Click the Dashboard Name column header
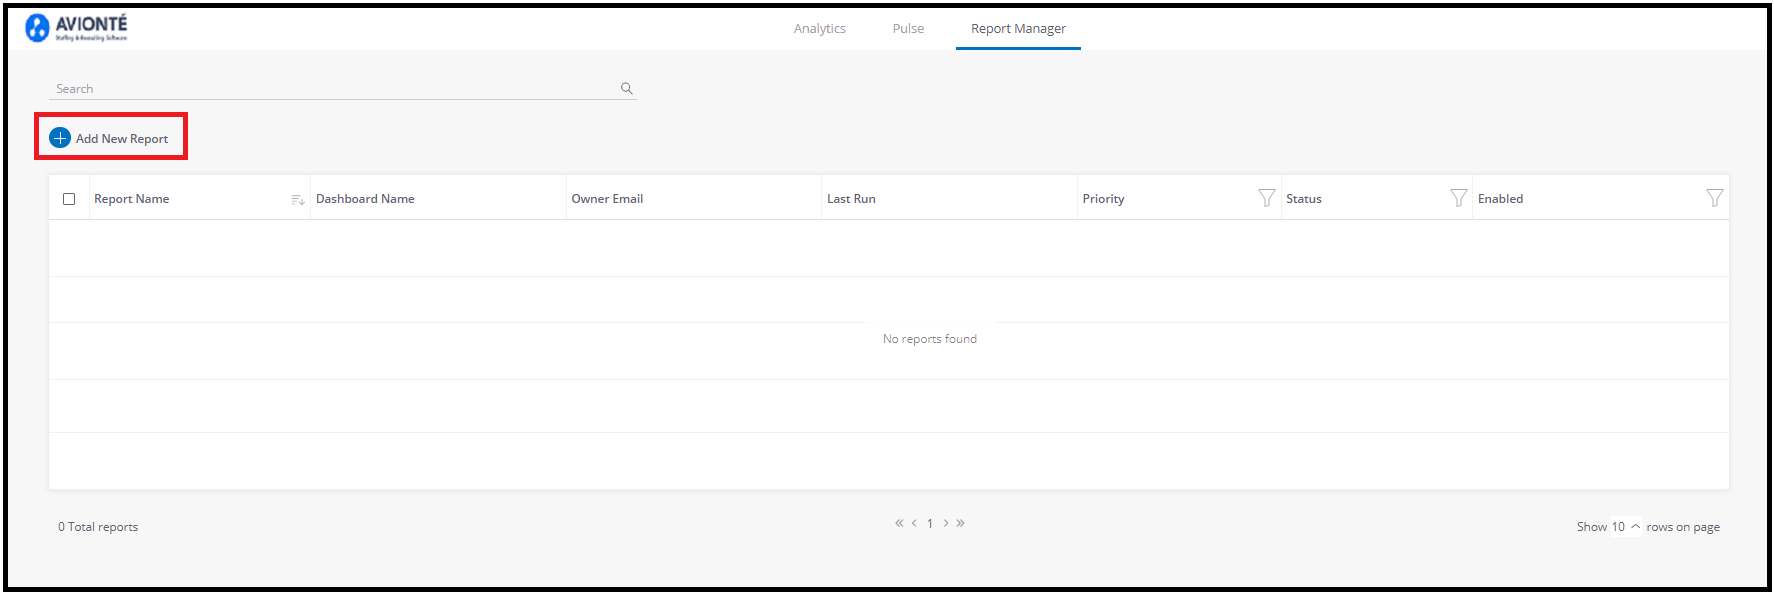Screen dimensions: 1774x594 tap(365, 199)
